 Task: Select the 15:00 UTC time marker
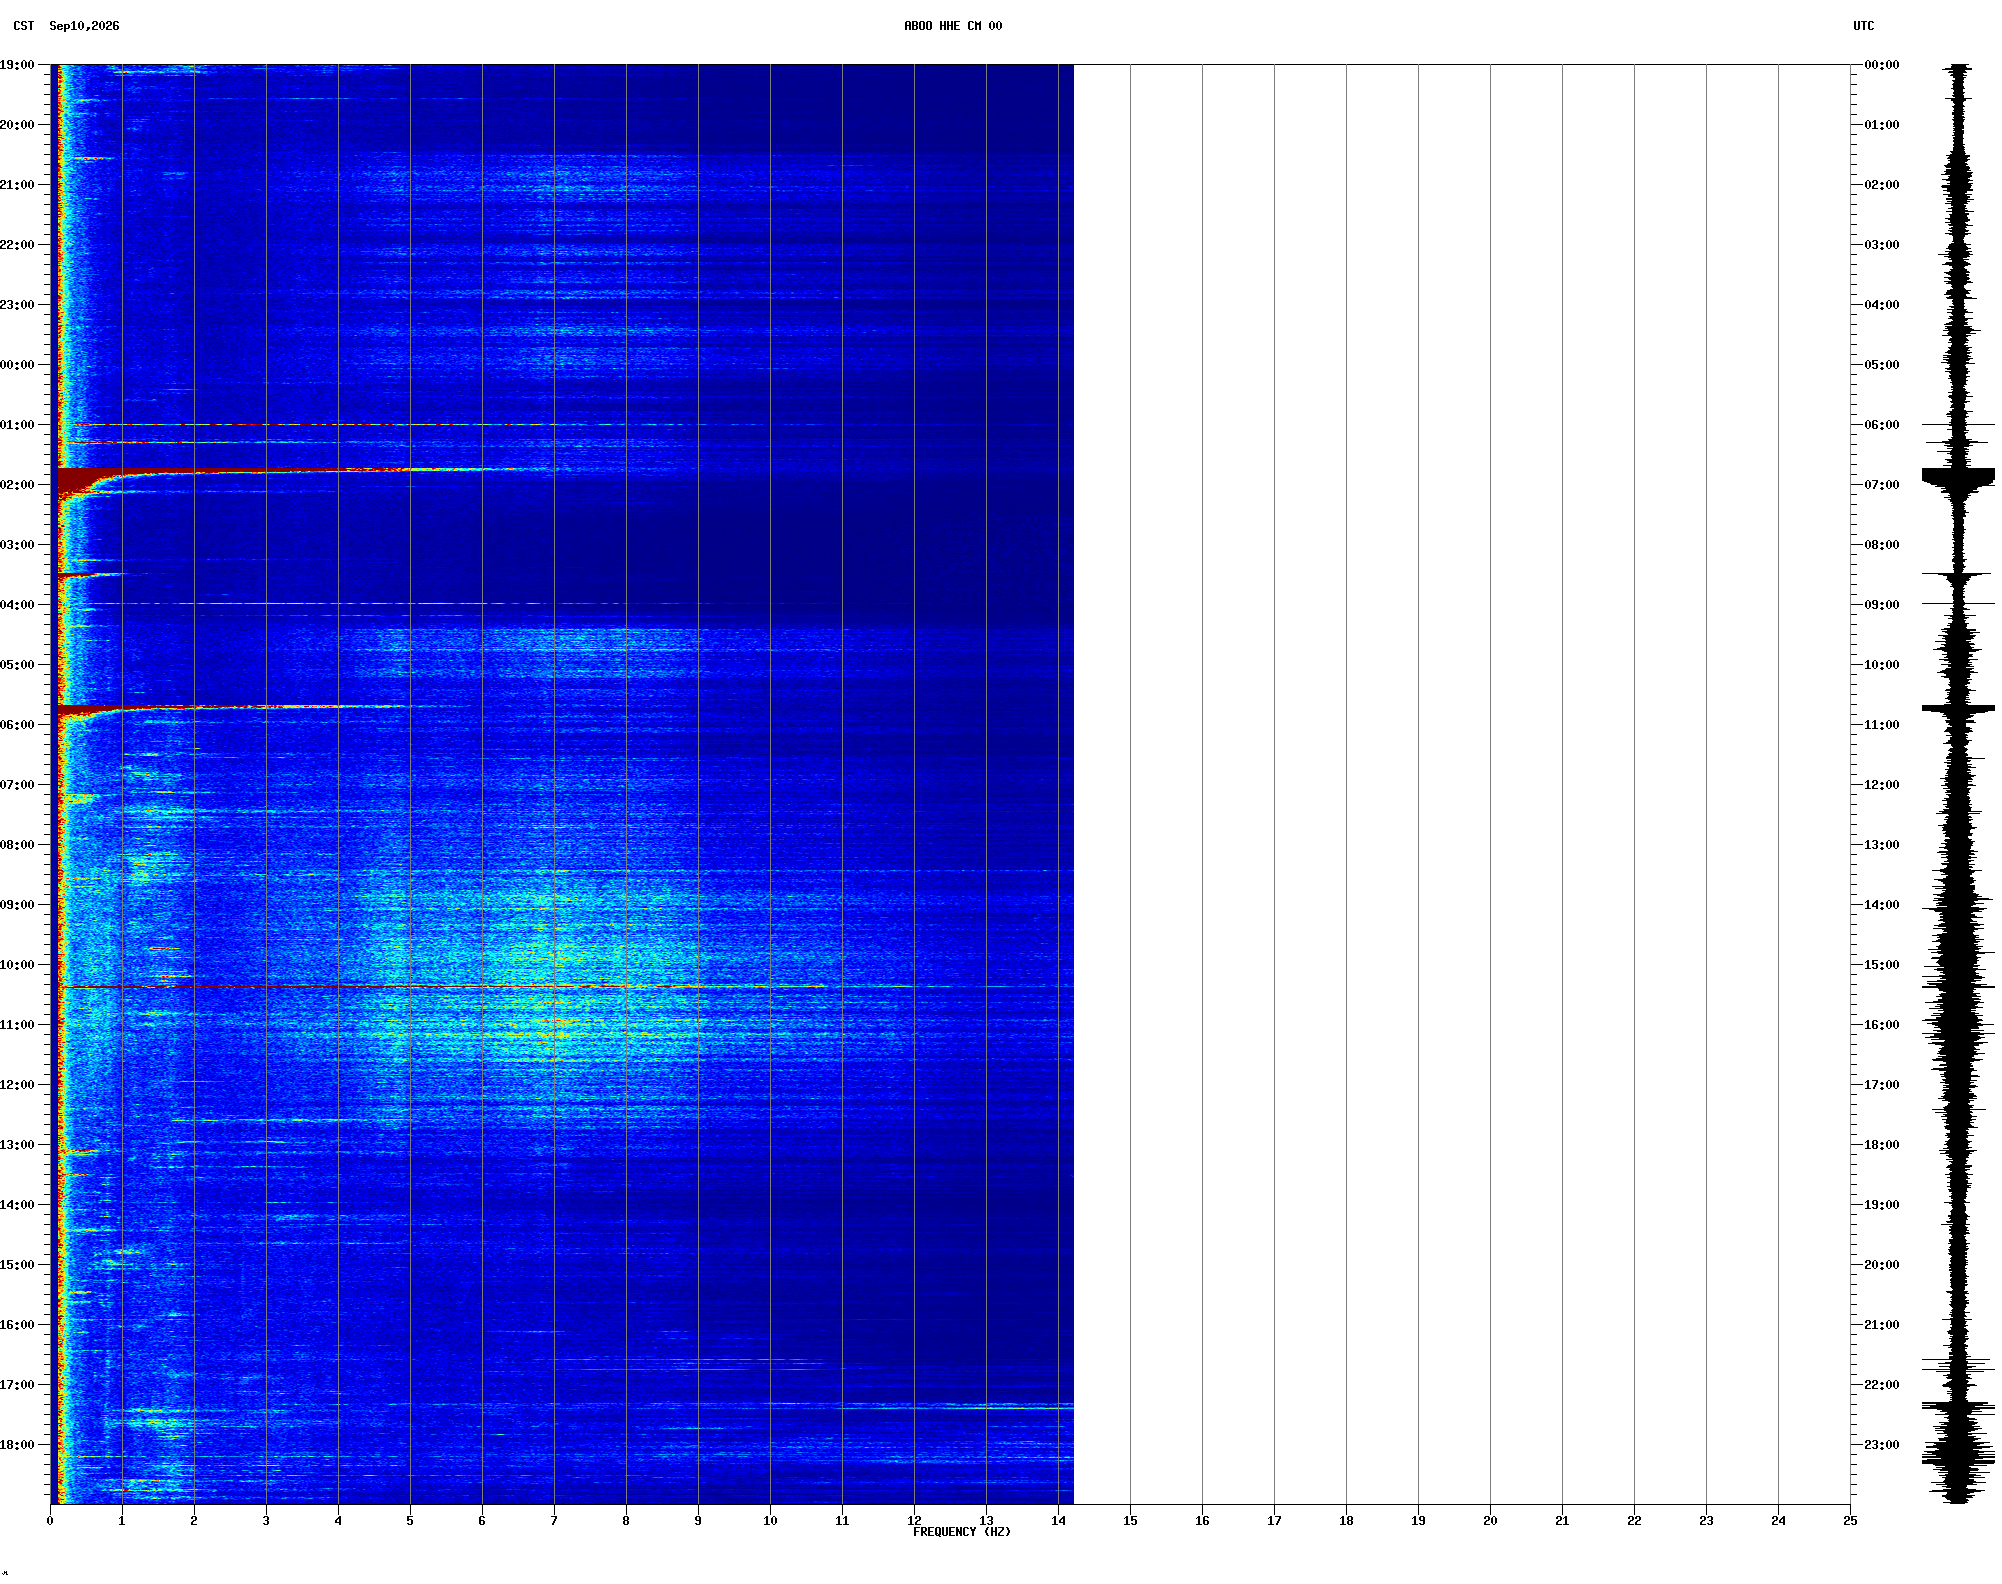tap(1881, 965)
